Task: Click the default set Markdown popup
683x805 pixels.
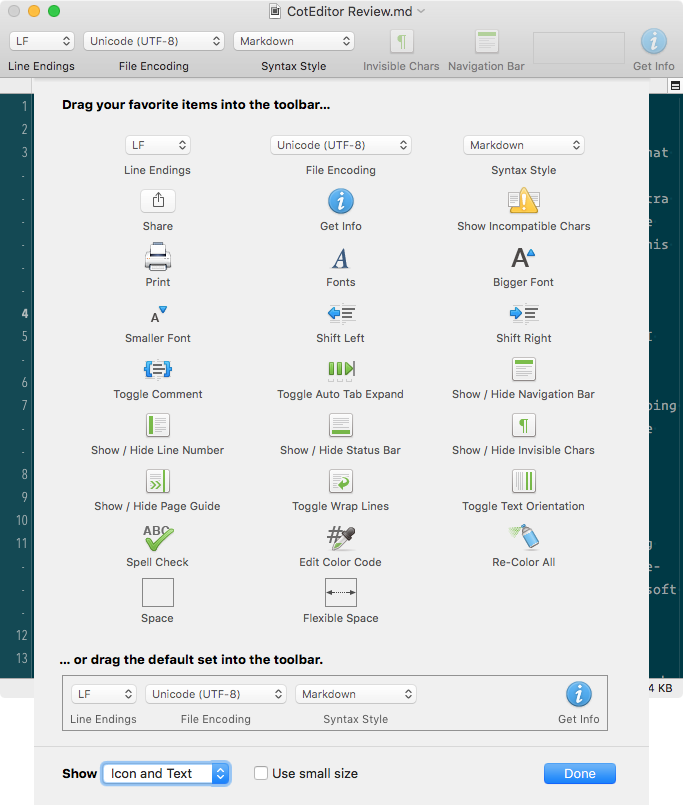Action: (355, 694)
